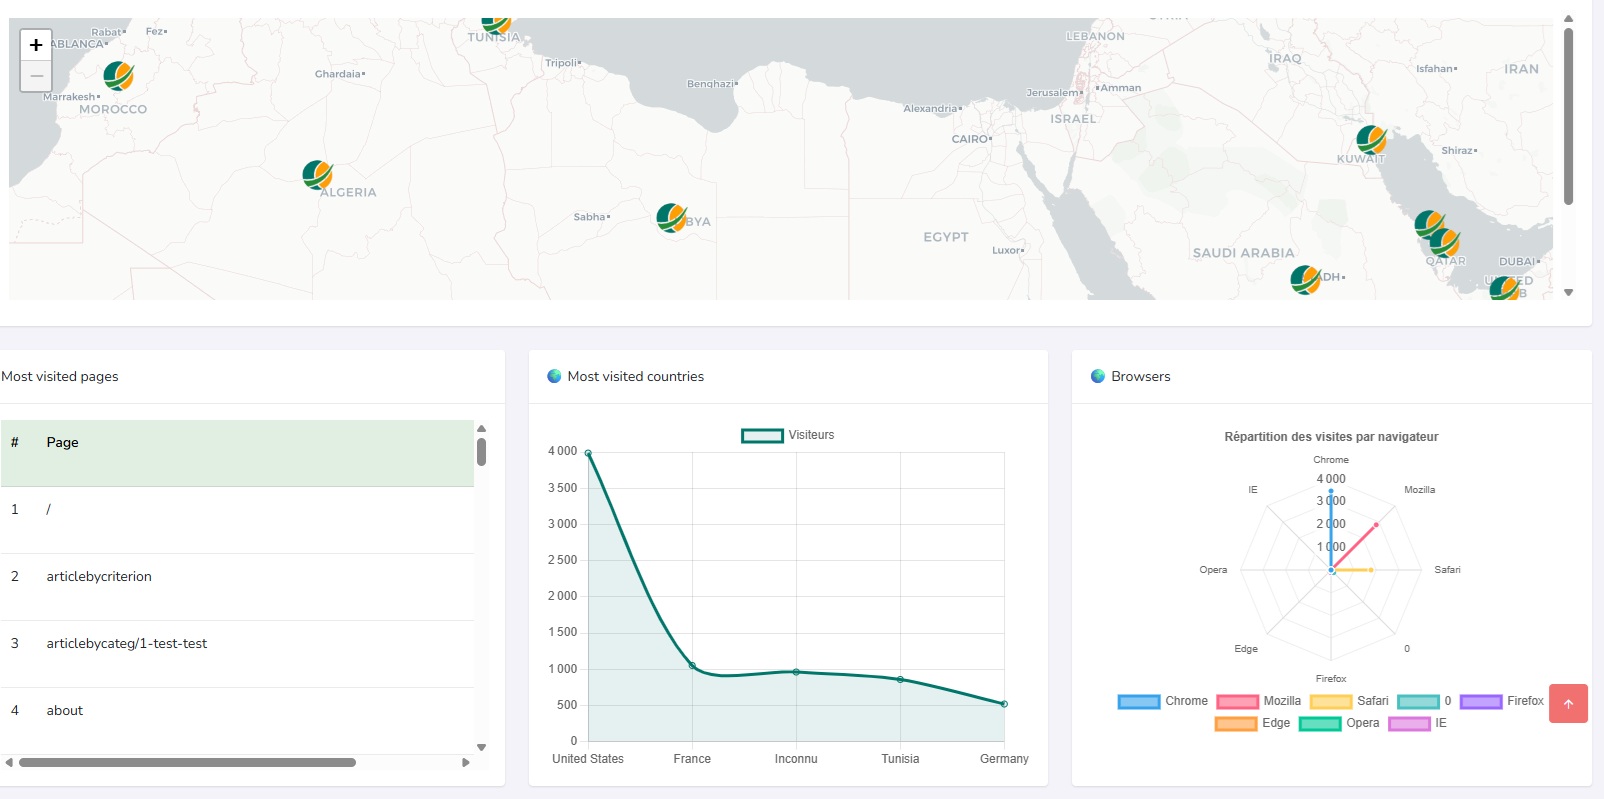Screen dimensions: 1604x799
Task: Click the France data point on chart
Action: [692, 665]
